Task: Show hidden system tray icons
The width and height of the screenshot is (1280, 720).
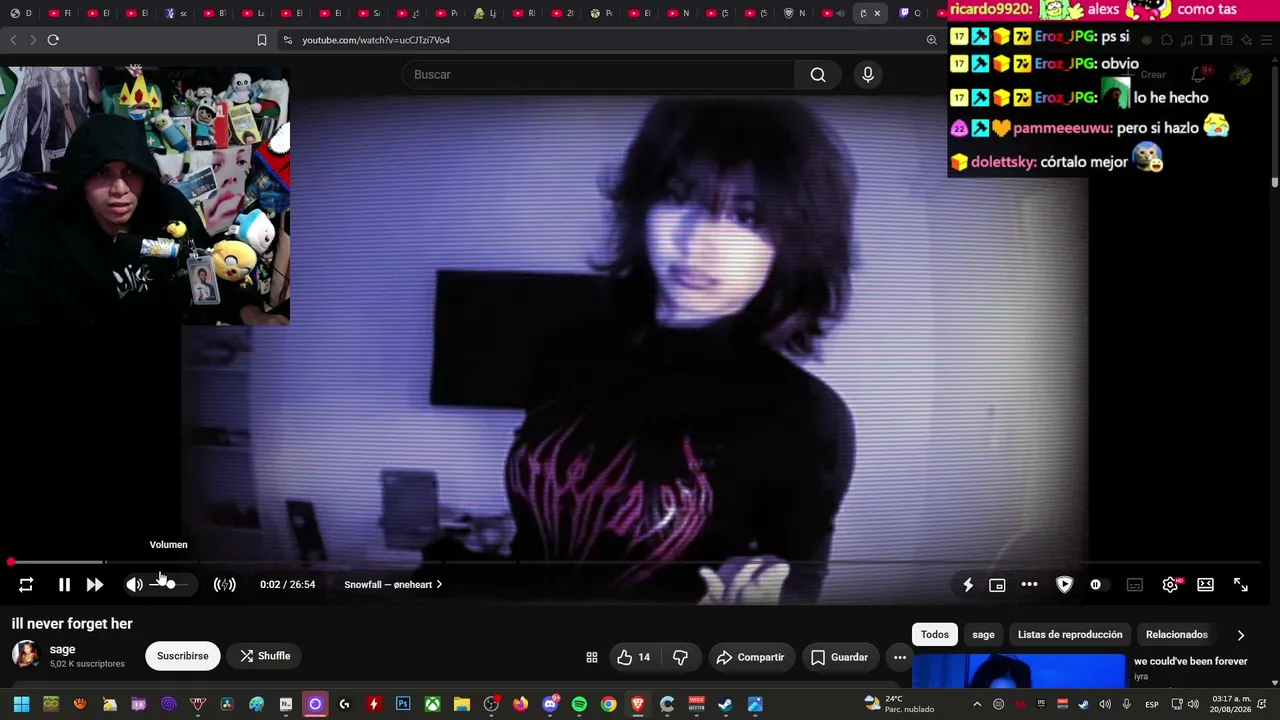Action: (977, 704)
